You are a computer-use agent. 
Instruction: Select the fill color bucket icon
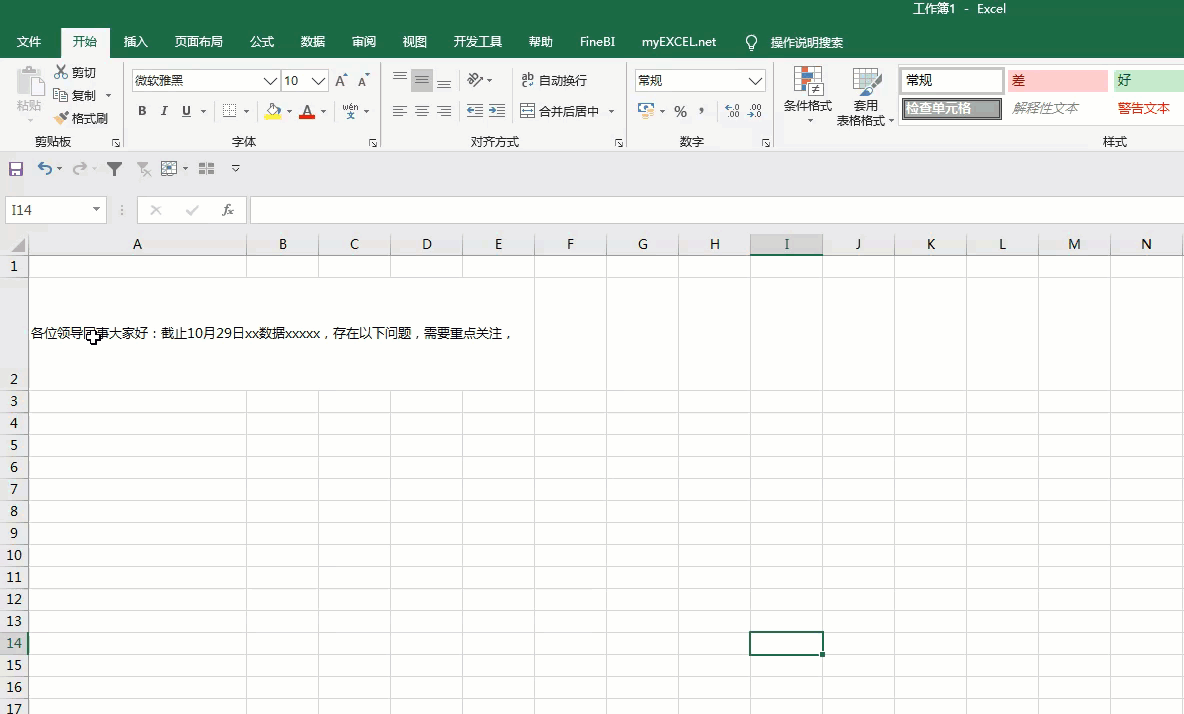[273, 111]
